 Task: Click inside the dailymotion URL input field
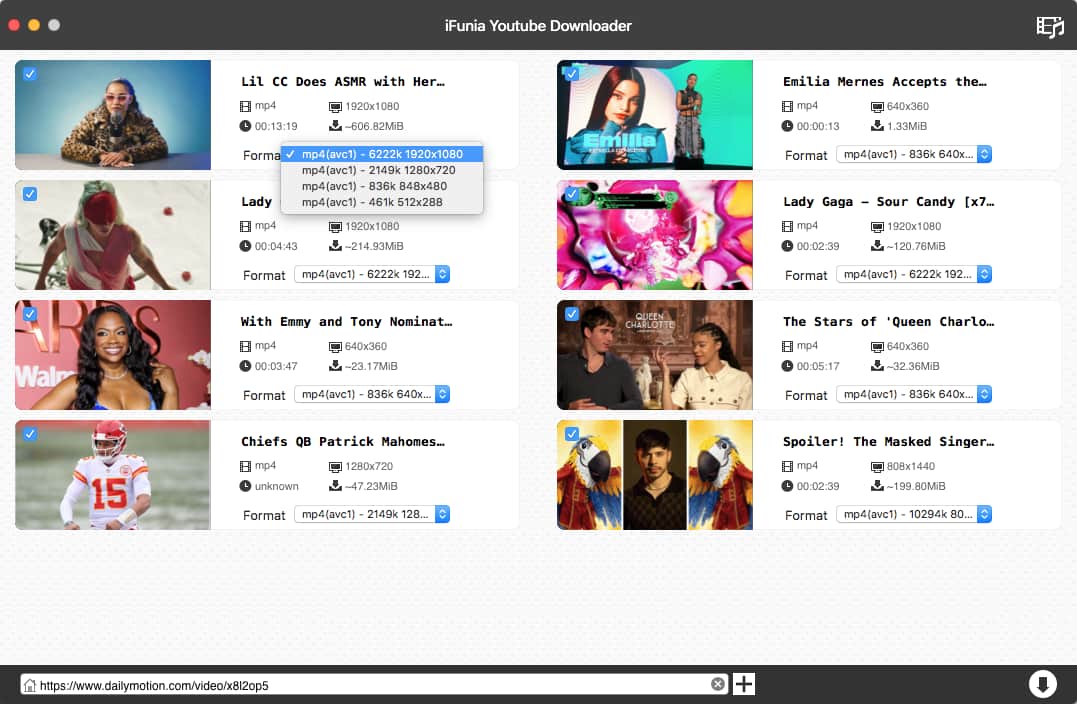[x=370, y=685]
